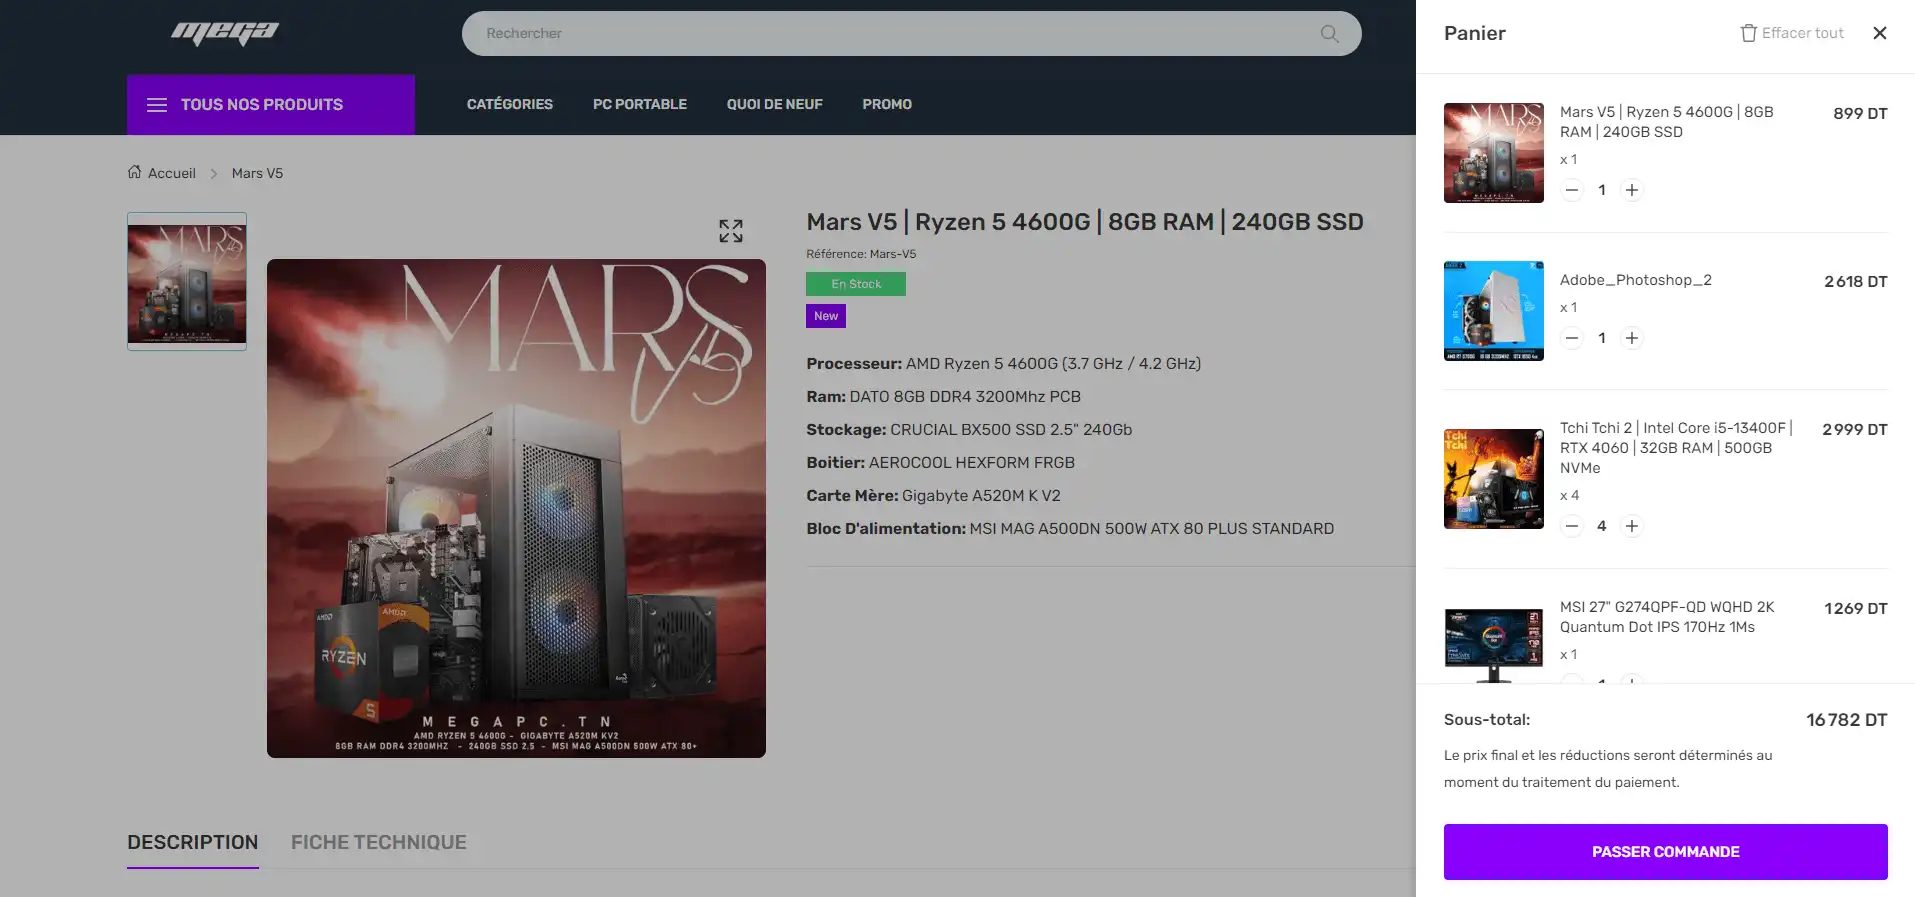Click the fullscreen expand image icon
Image resolution: width=1915 pixels, height=897 pixels.
pos(731,231)
